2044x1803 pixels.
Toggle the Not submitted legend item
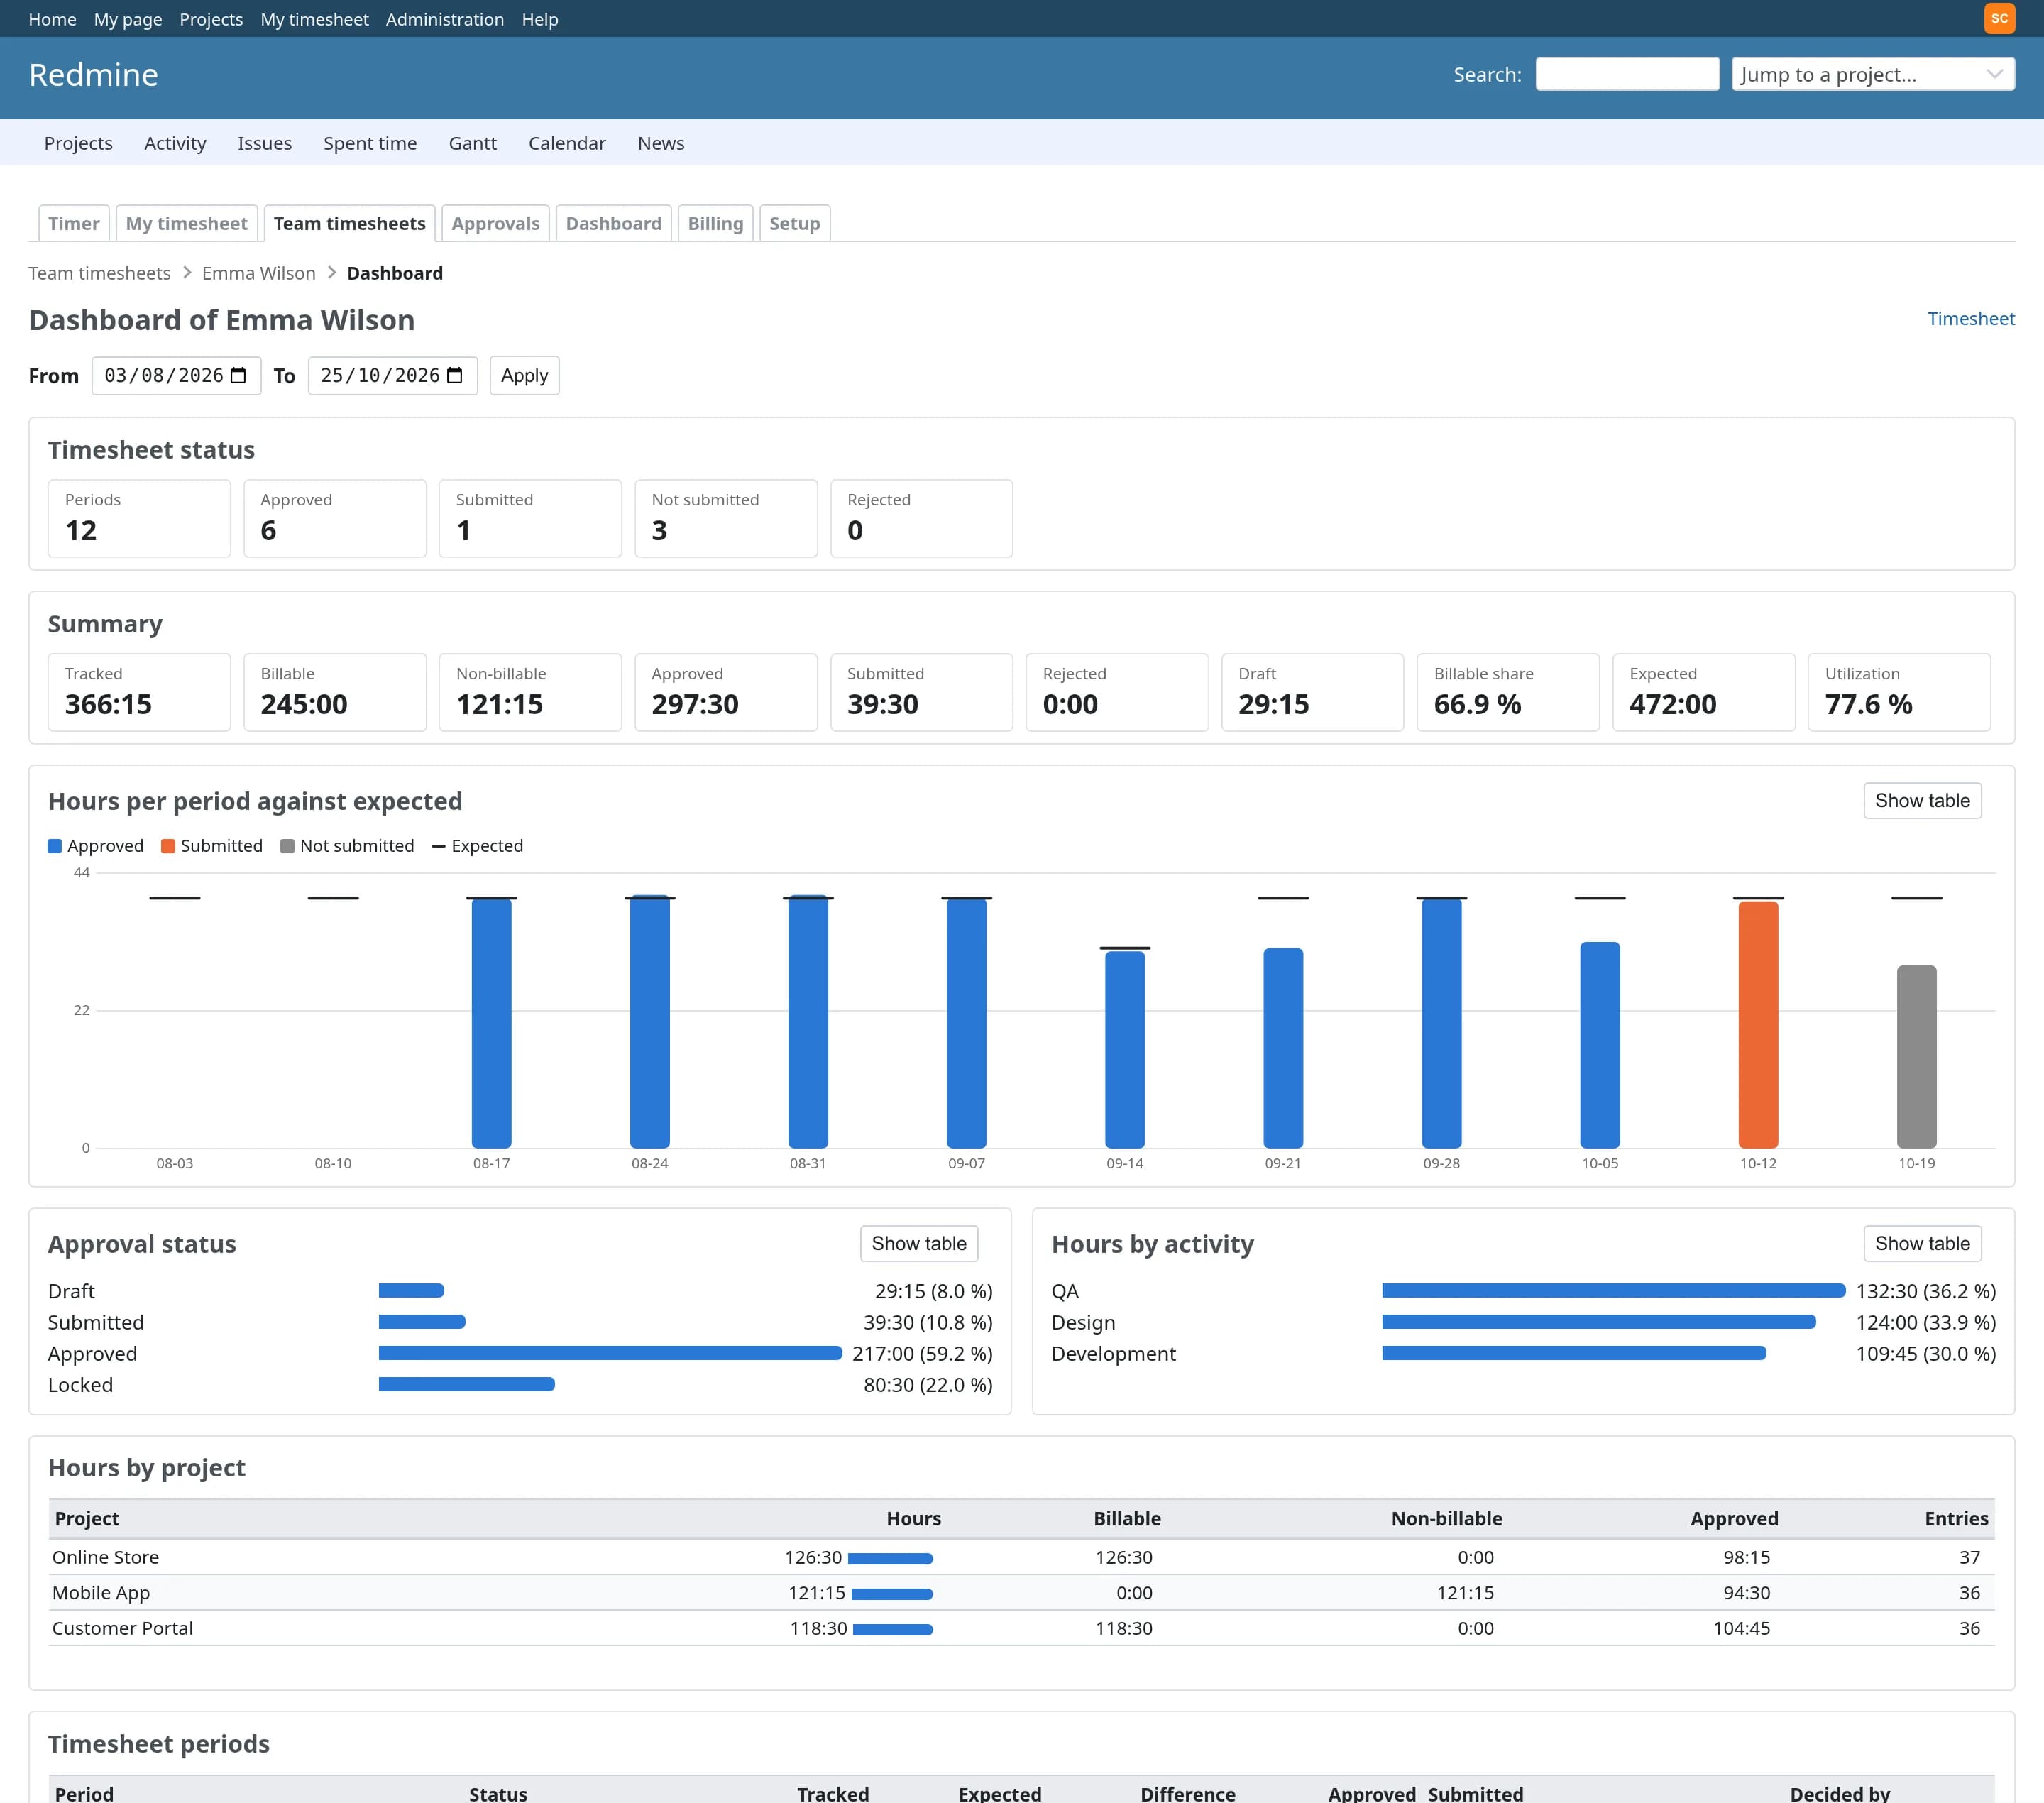click(347, 846)
